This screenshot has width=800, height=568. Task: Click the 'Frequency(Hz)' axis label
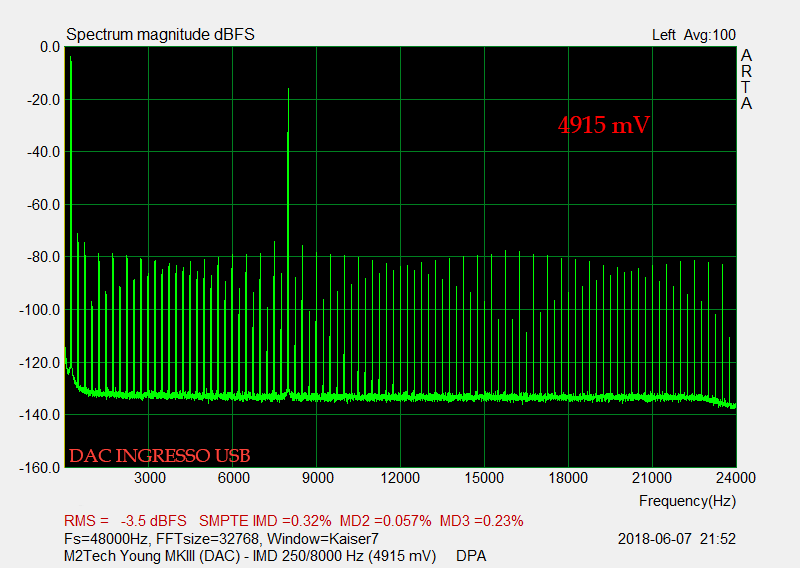pyautogui.click(x=687, y=501)
